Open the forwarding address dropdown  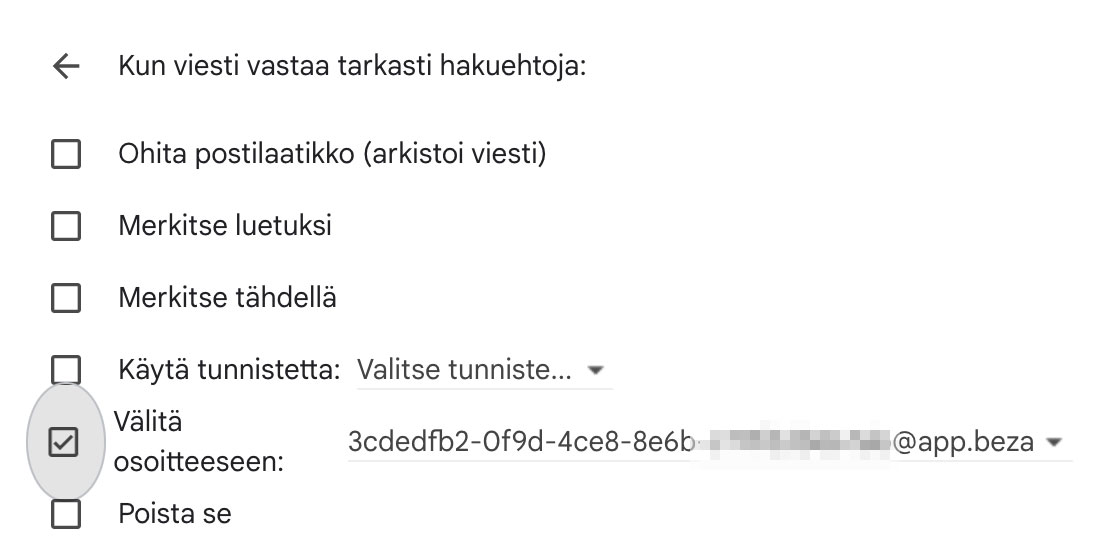[x=700, y=442]
